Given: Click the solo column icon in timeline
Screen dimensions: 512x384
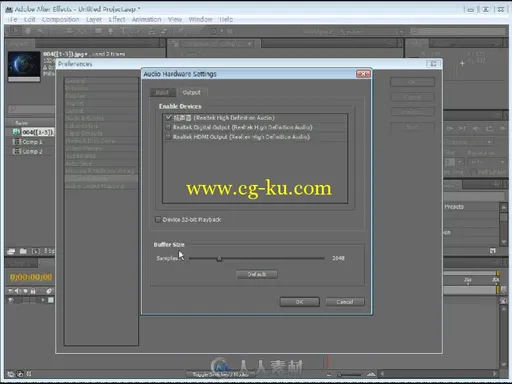Looking at the screenshot, I should pyautogui.click(x=25, y=291).
